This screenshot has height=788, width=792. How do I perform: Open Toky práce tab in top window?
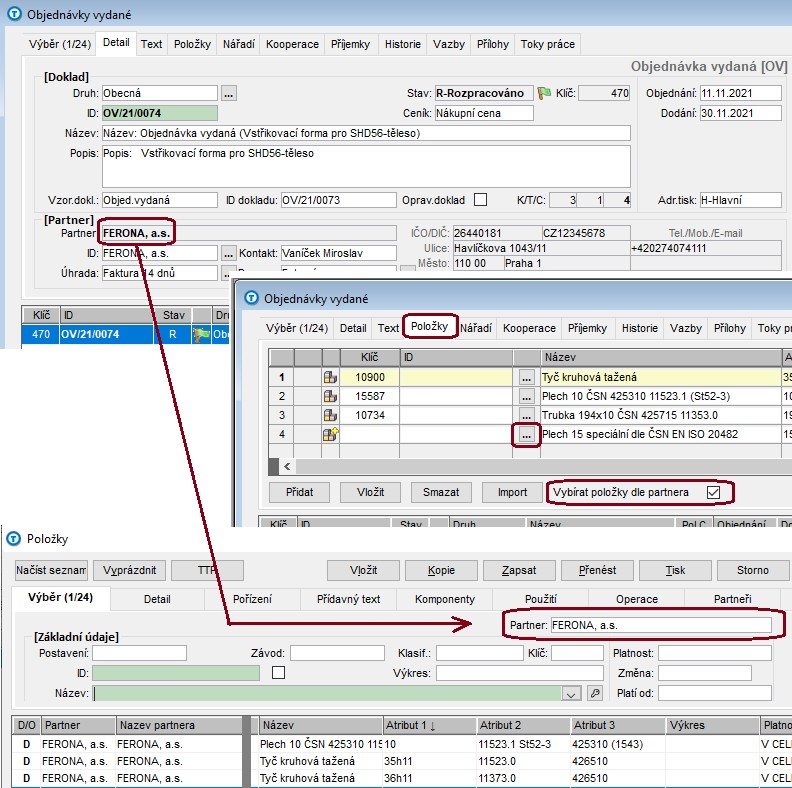coord(548,44)
